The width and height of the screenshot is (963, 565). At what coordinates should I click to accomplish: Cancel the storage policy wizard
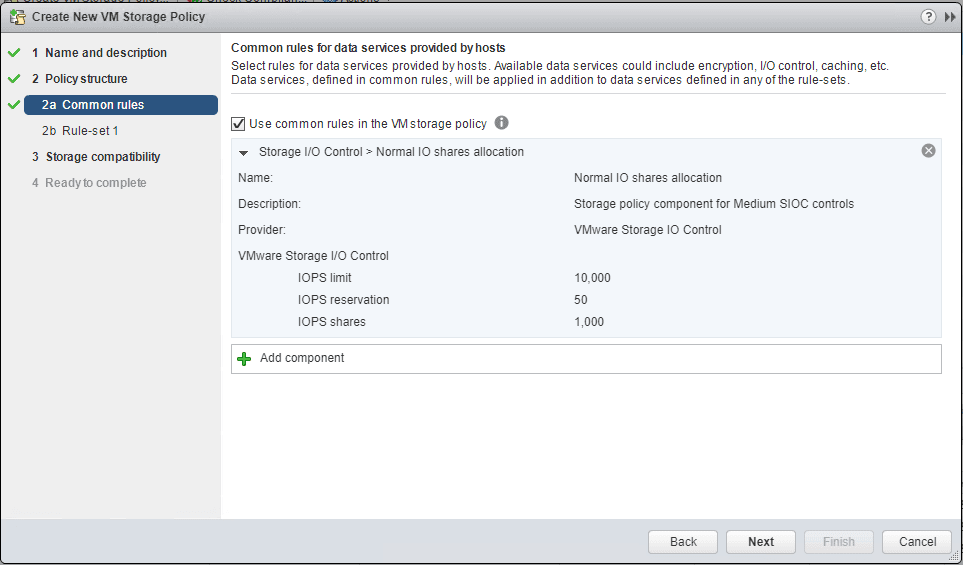tap(917, 541)
